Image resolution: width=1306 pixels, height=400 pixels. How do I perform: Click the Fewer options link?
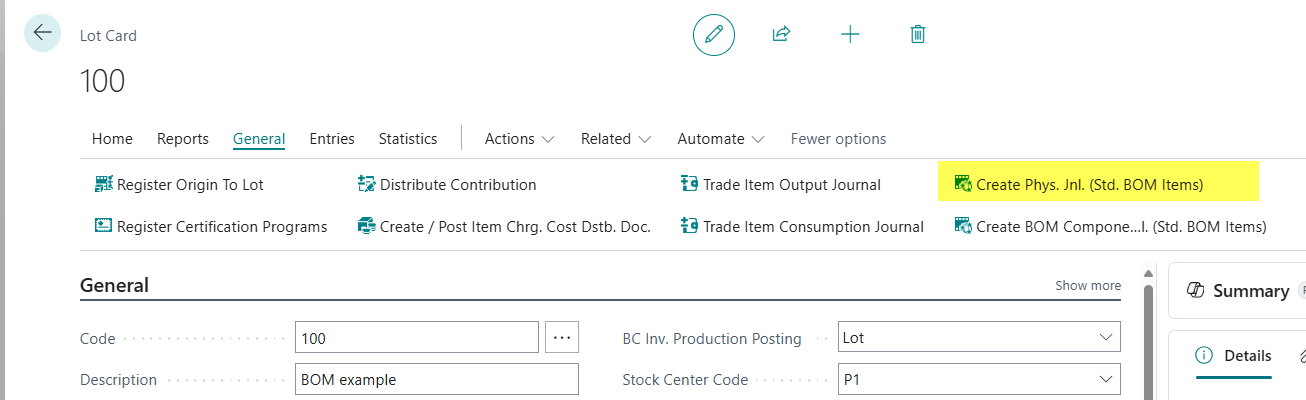tap(838, 139)
